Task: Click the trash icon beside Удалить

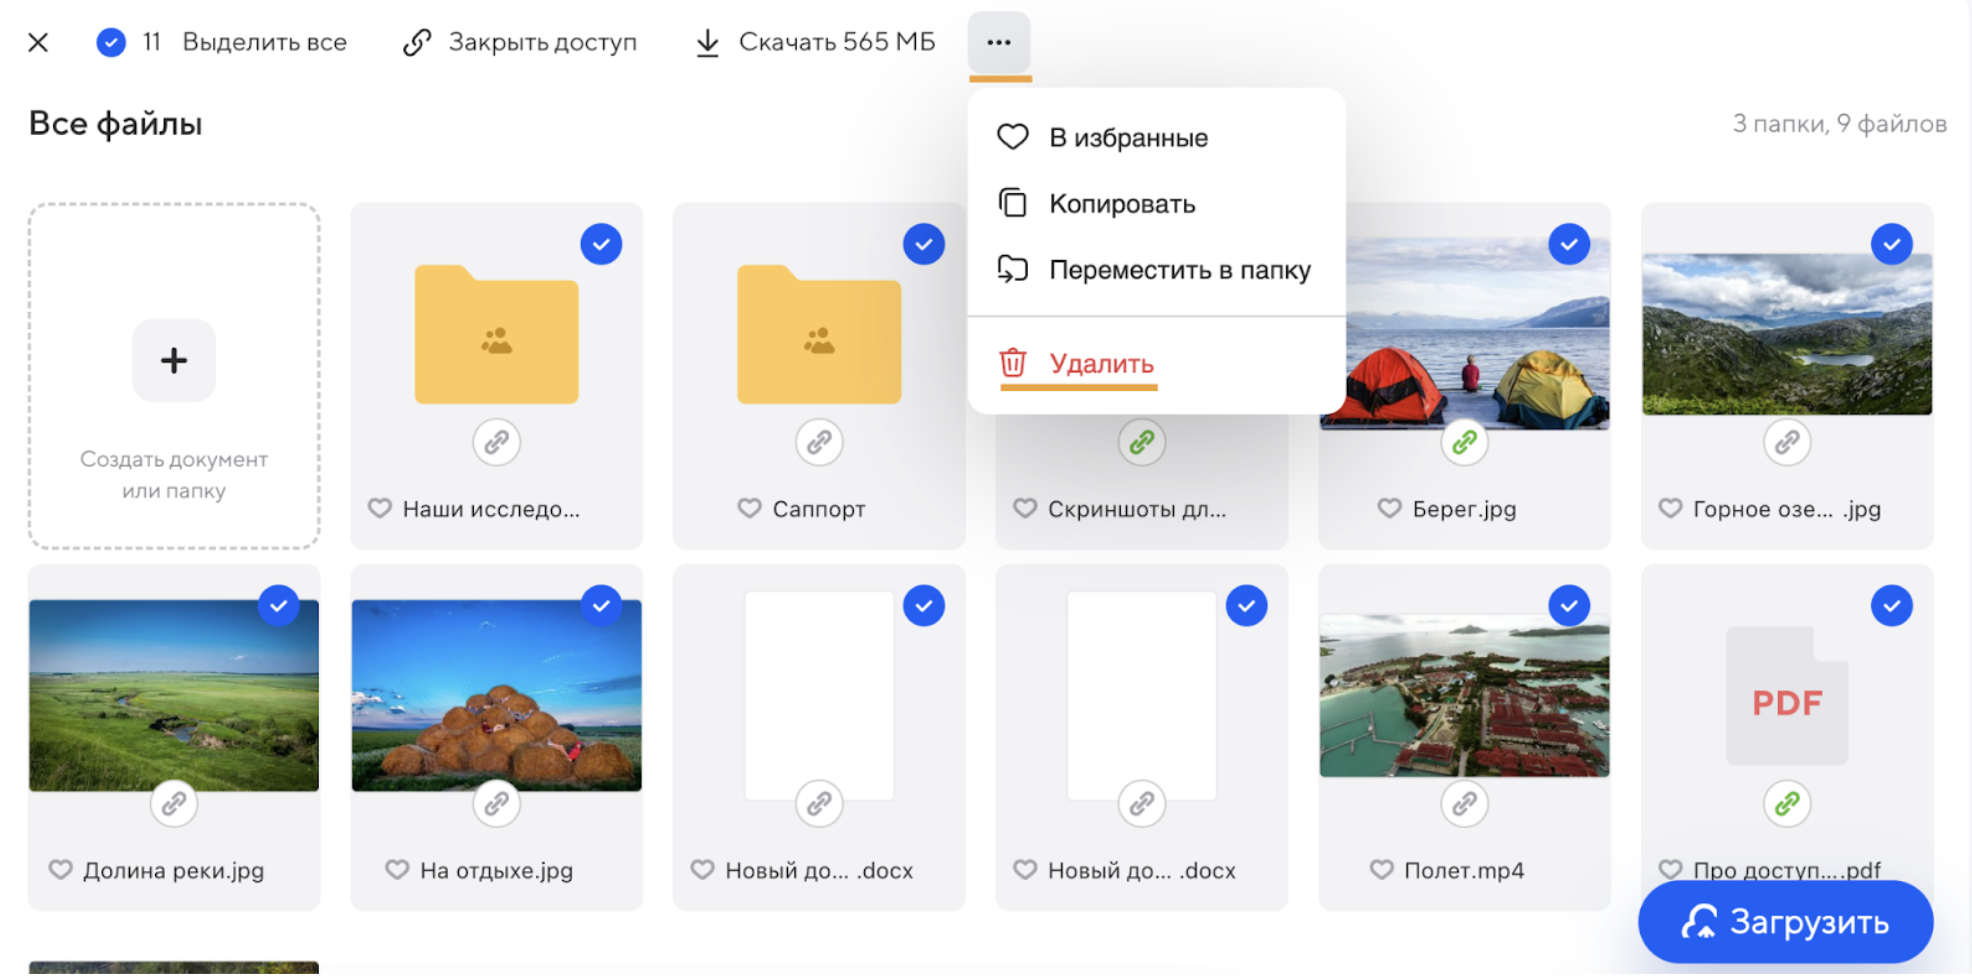Action: [x=1013, y=364]
